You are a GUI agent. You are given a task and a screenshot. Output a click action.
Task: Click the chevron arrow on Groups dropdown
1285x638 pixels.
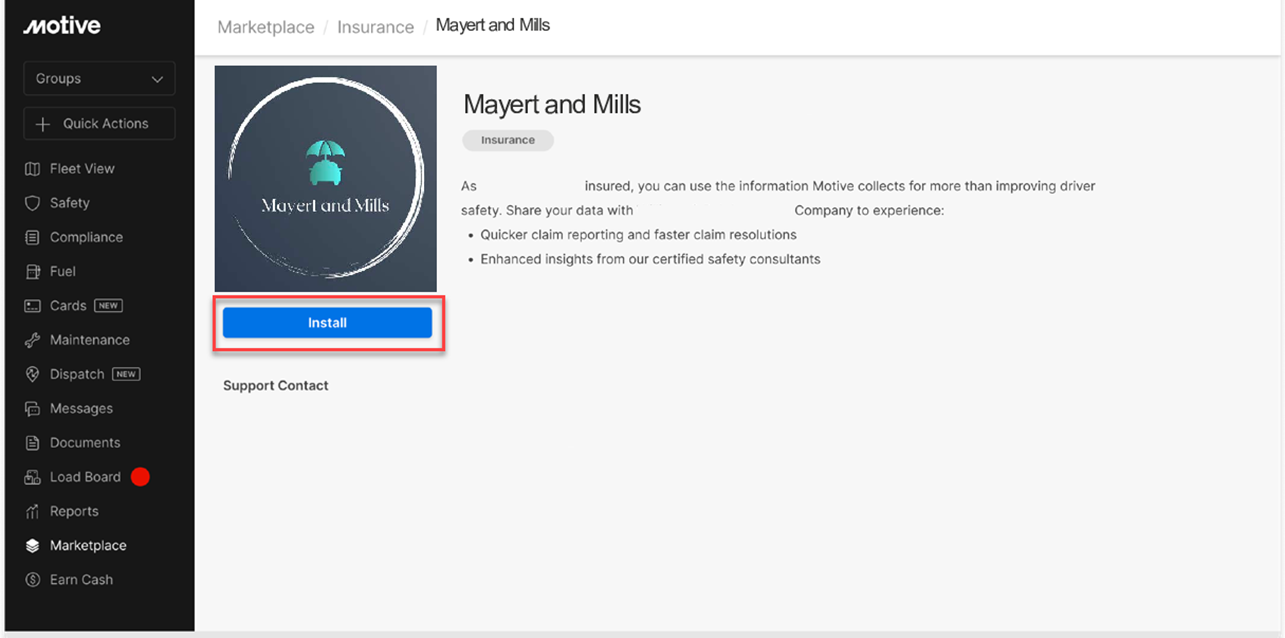(x=157, y=79)
